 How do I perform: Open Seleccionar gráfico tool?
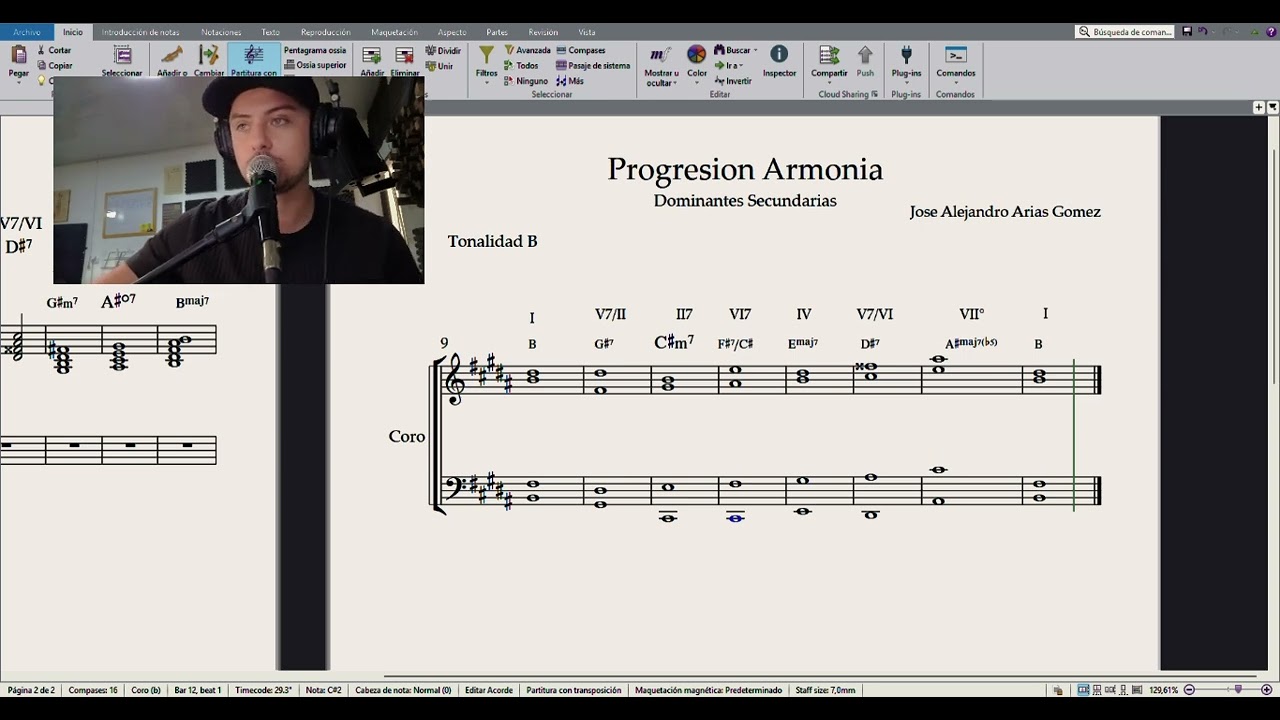[122, 62]
